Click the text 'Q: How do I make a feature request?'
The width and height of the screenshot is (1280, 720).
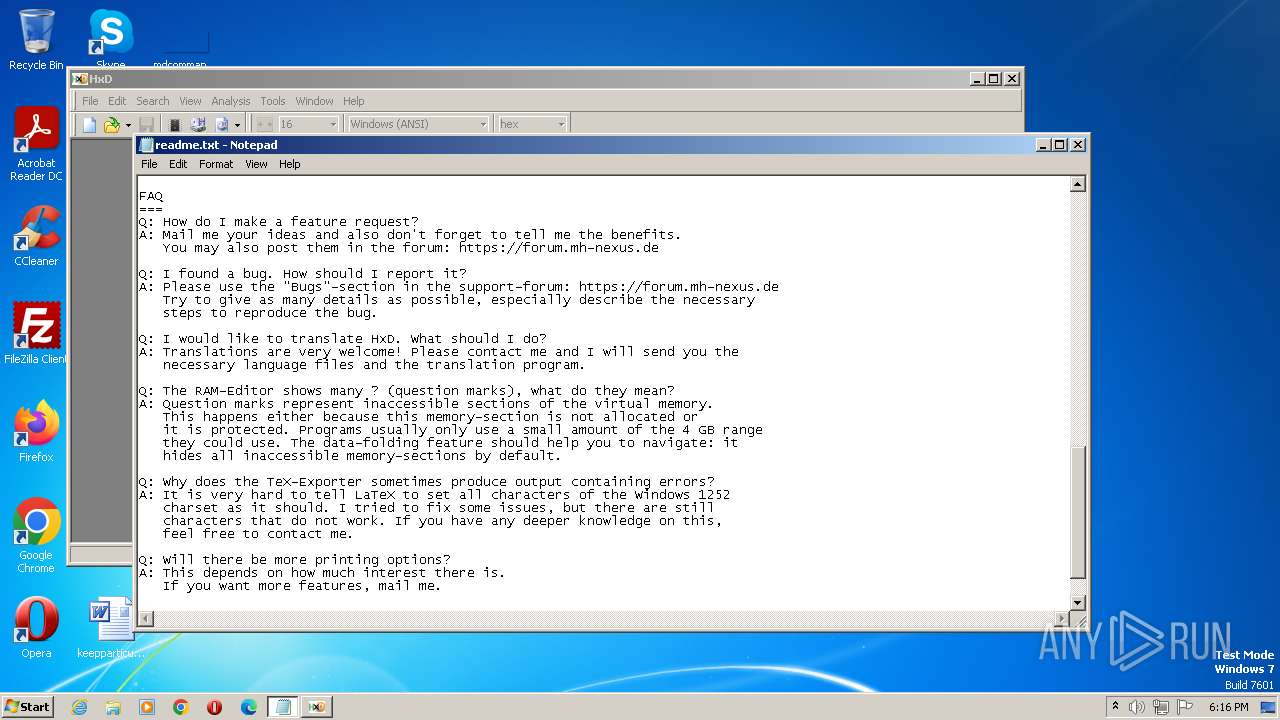279,222
